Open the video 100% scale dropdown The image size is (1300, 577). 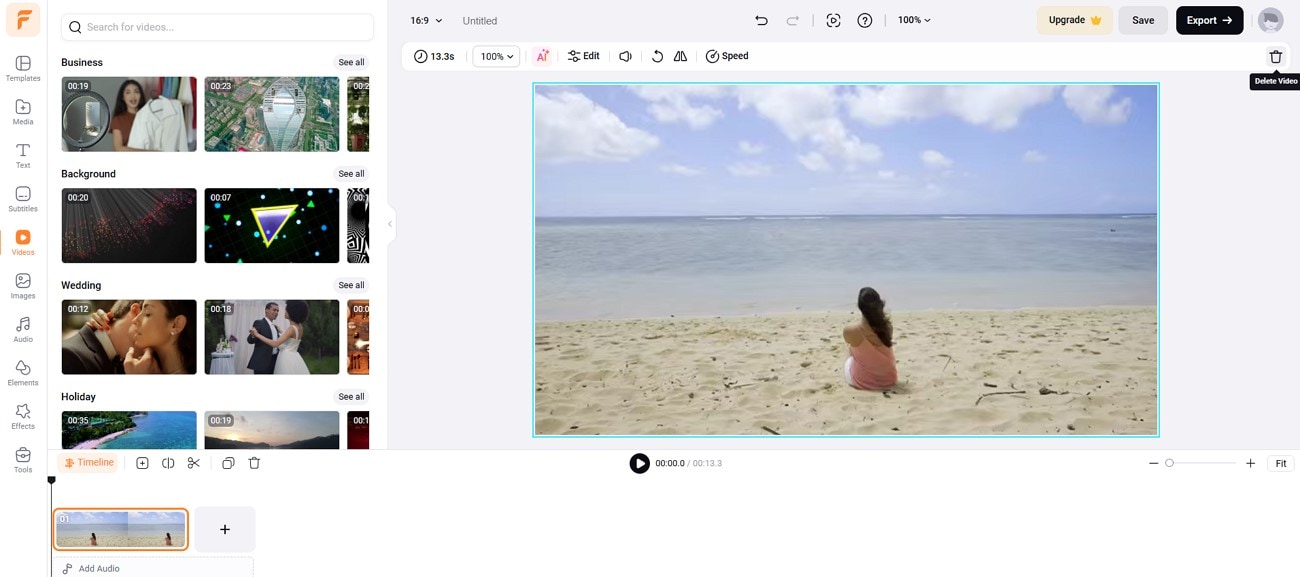coord(496,57)
